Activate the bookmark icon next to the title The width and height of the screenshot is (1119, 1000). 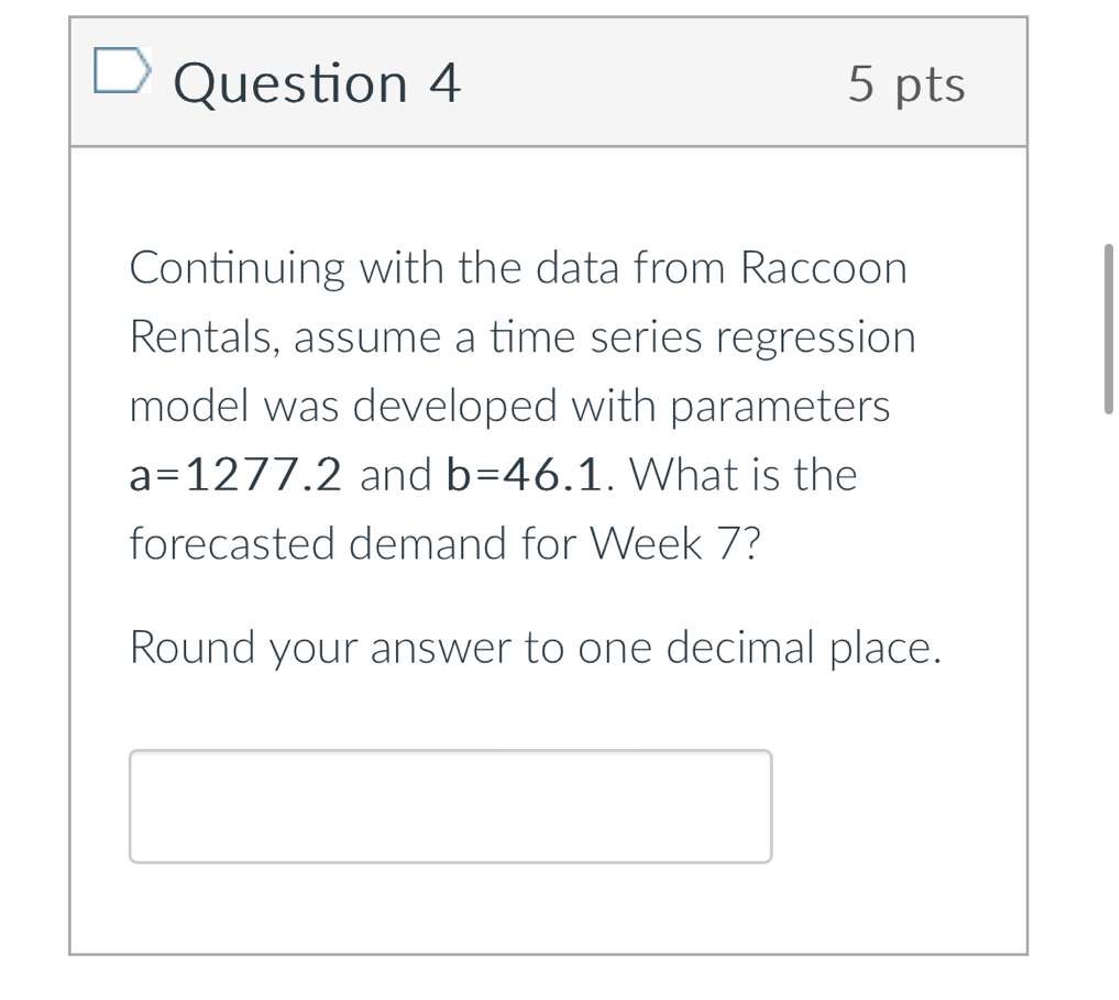121,70
